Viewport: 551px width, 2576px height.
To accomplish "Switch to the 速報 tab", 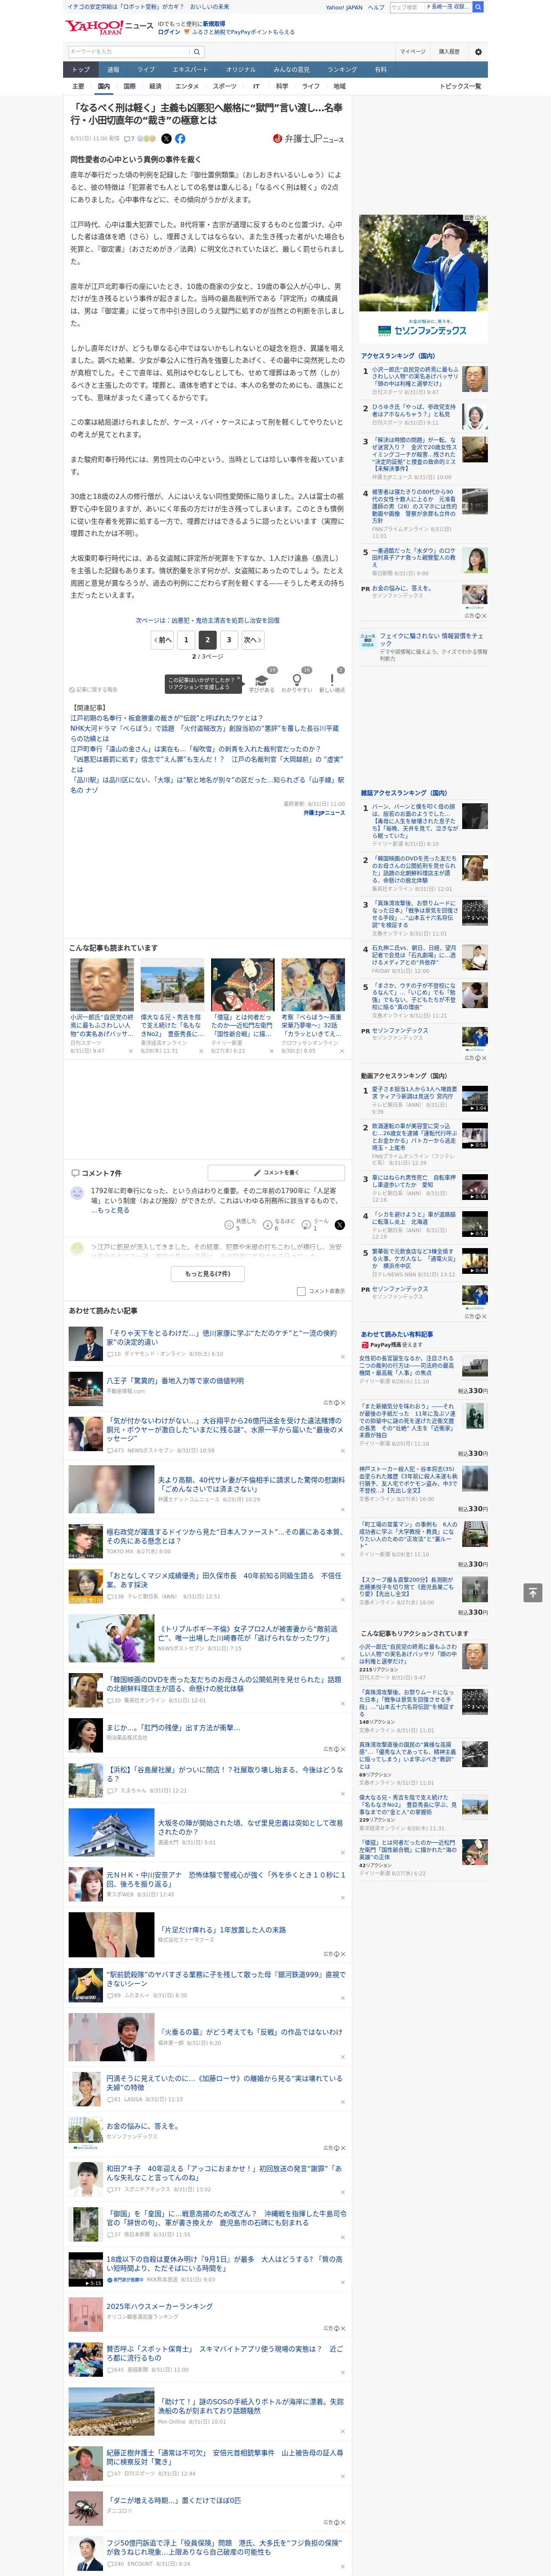I will [x=113, y=70].
